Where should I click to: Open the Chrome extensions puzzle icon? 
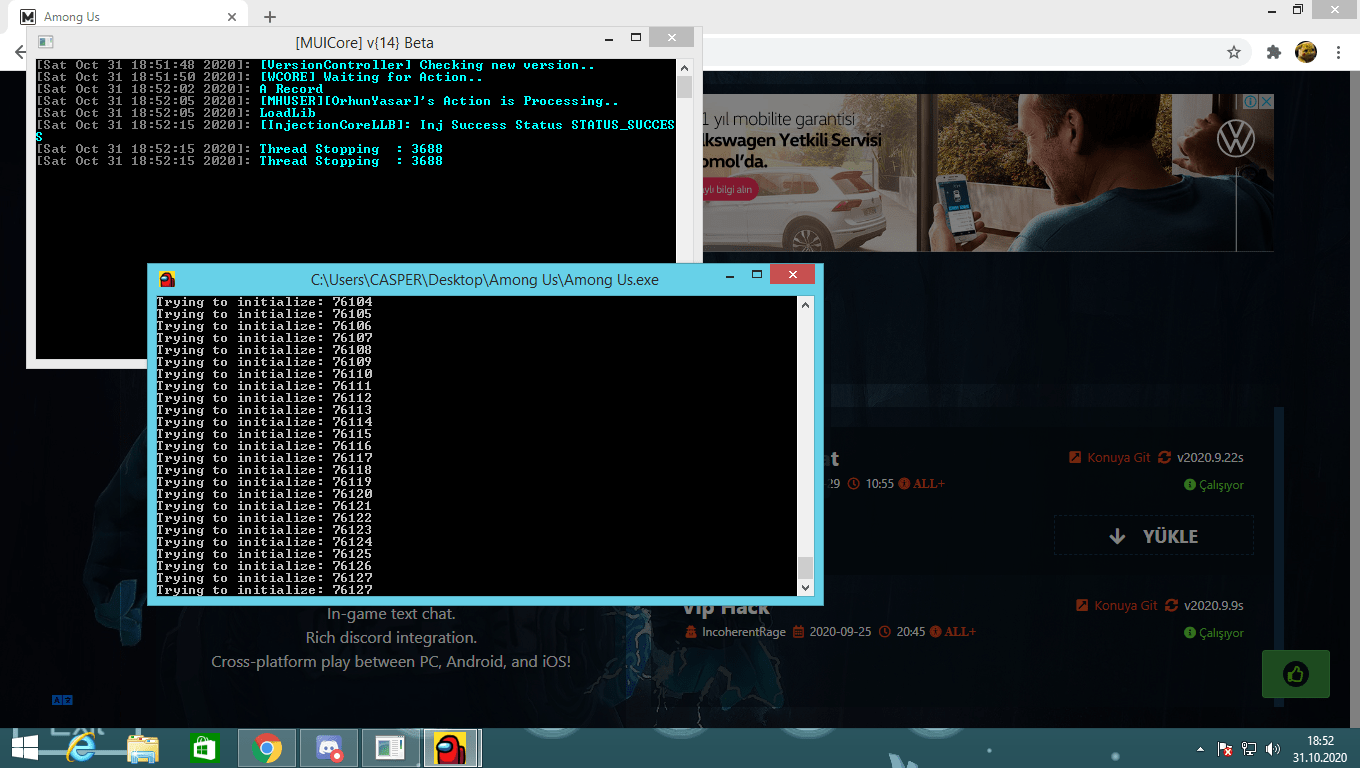click(x=1273, y=52)
